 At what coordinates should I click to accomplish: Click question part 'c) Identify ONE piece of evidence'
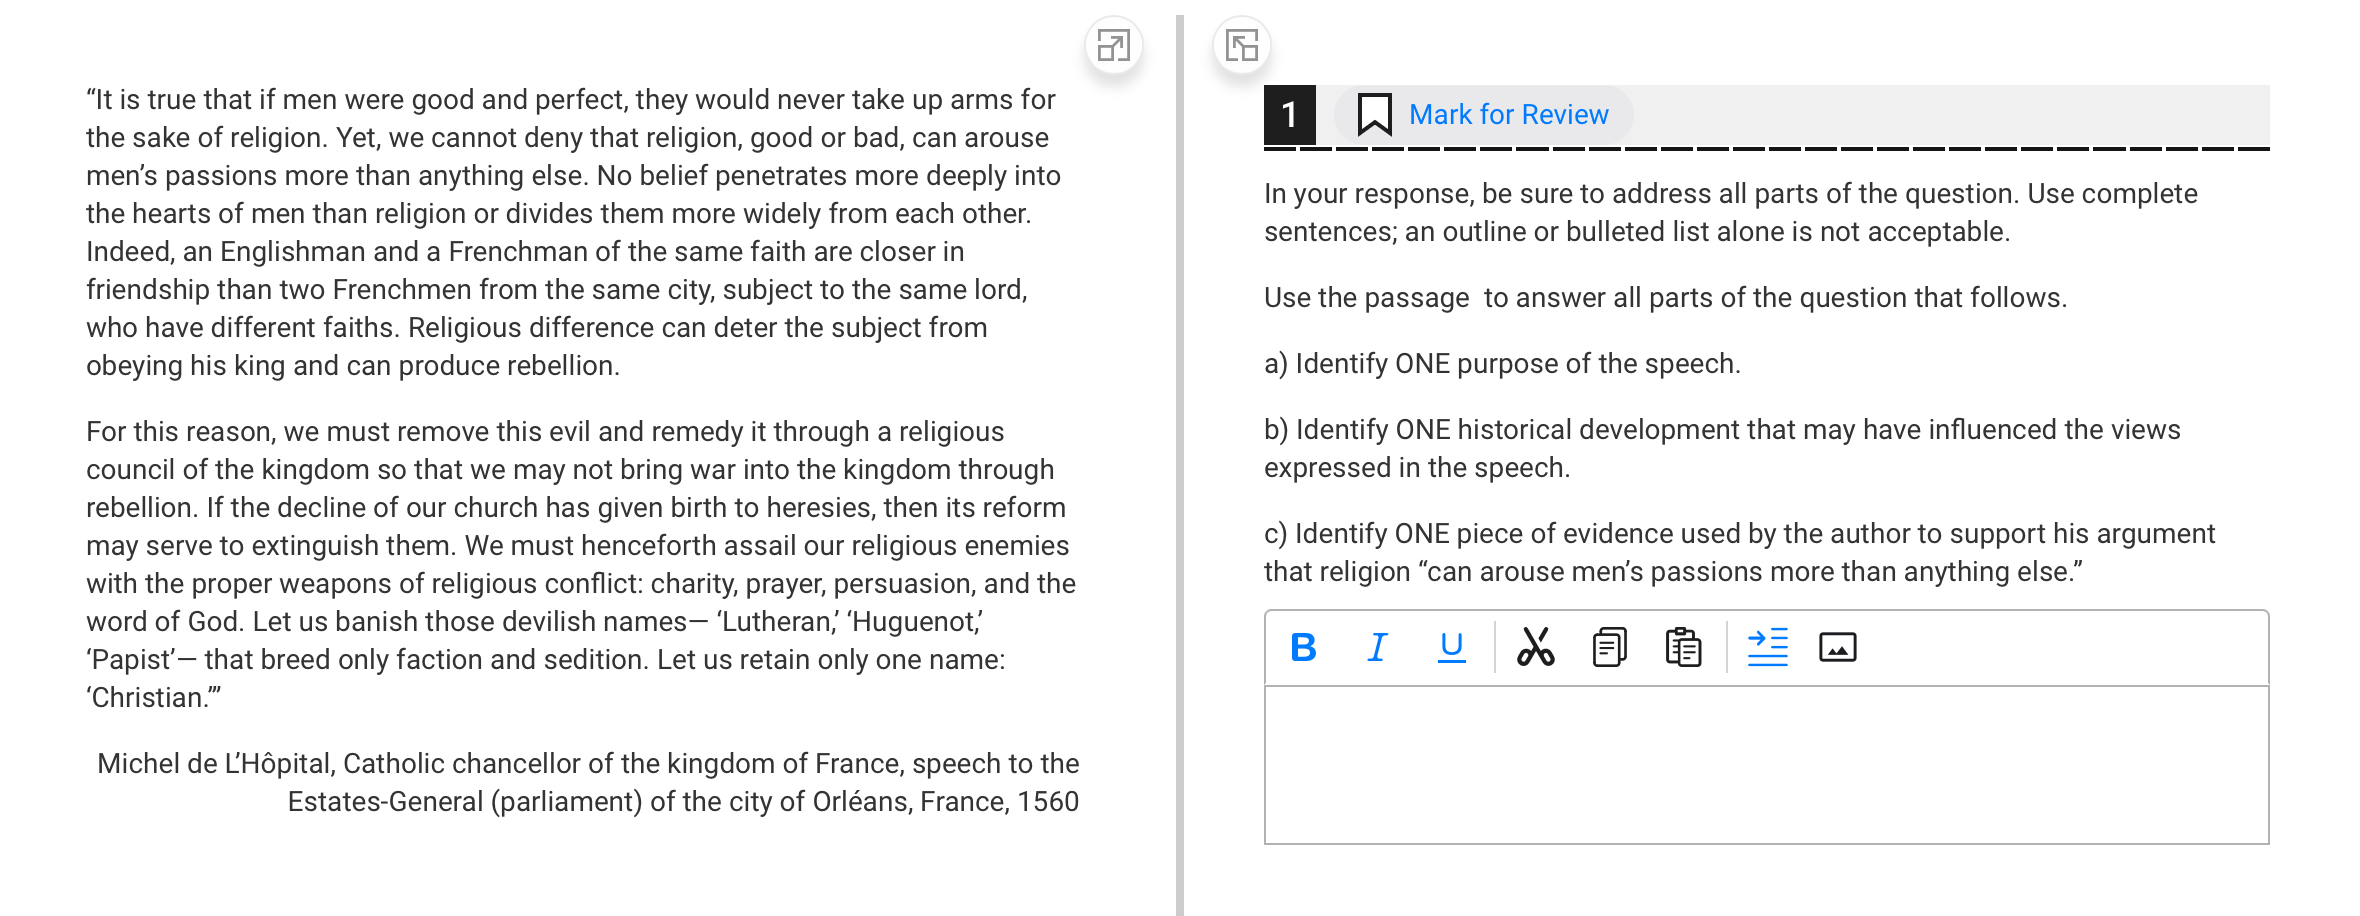1739,553
